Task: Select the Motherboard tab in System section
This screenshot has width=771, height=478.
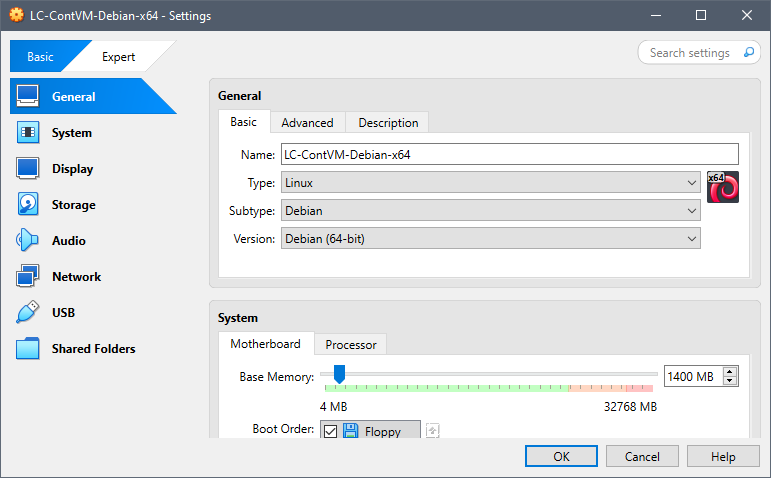Action: click(266, 344)
